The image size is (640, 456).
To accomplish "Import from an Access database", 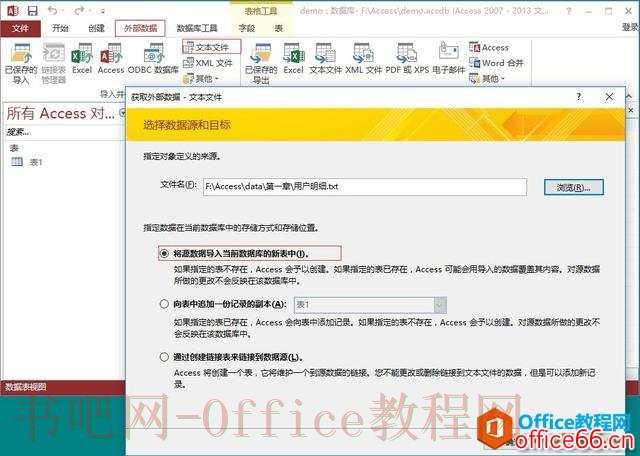I will click(x=111, y=59).
